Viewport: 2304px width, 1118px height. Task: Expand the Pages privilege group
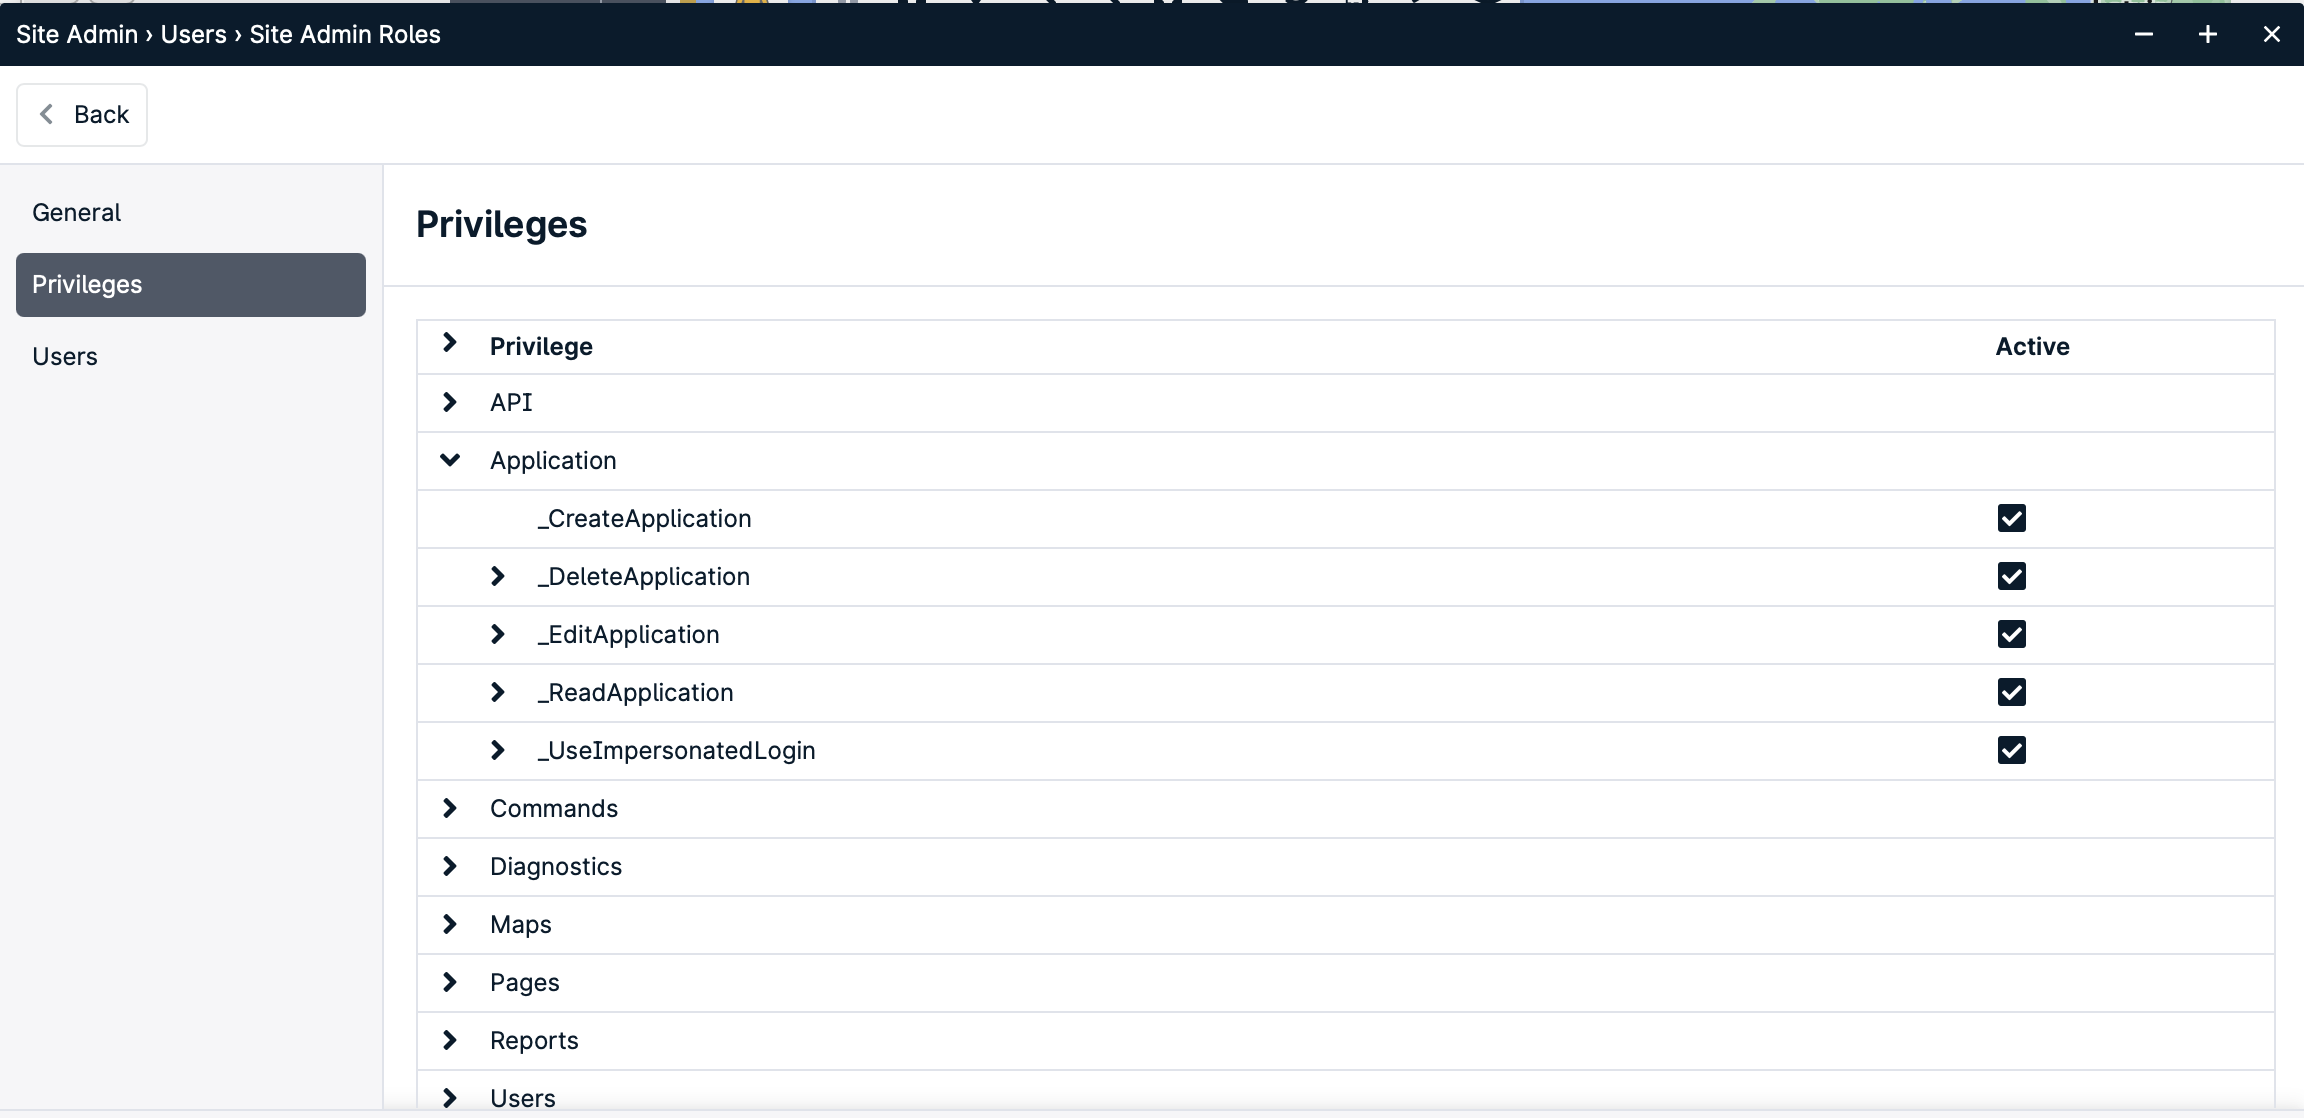450,982
